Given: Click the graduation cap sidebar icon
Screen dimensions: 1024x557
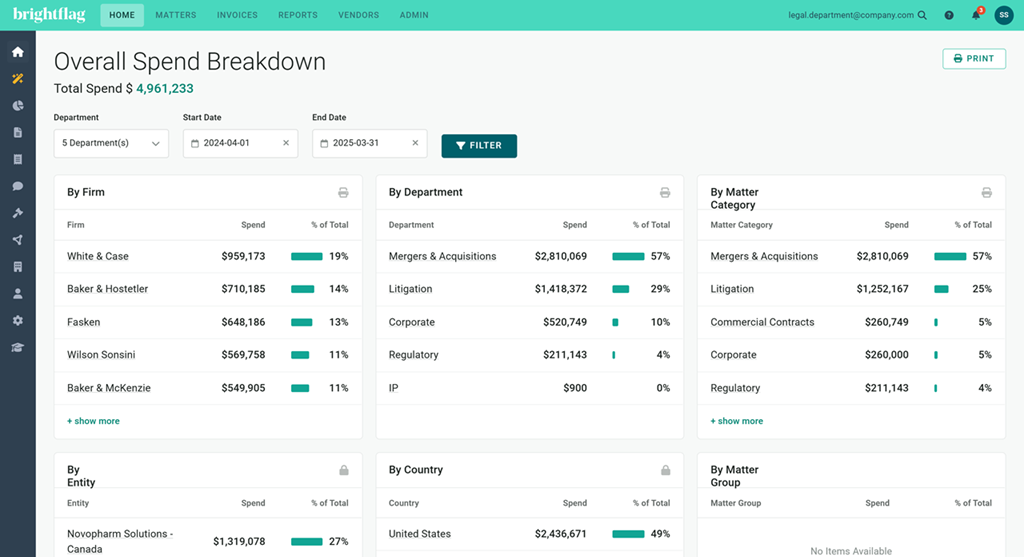Looking at the screenshot, I should pos(18,347).
